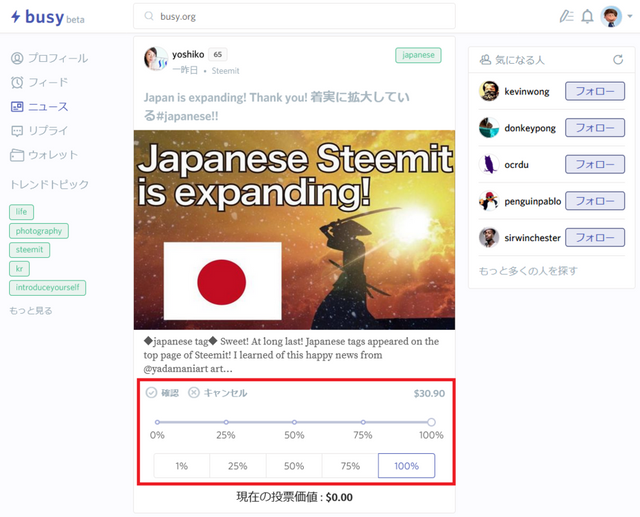Open ウォレット in sidebar
Viewport: 640px width, 517px height.
(x=44, y=155)
